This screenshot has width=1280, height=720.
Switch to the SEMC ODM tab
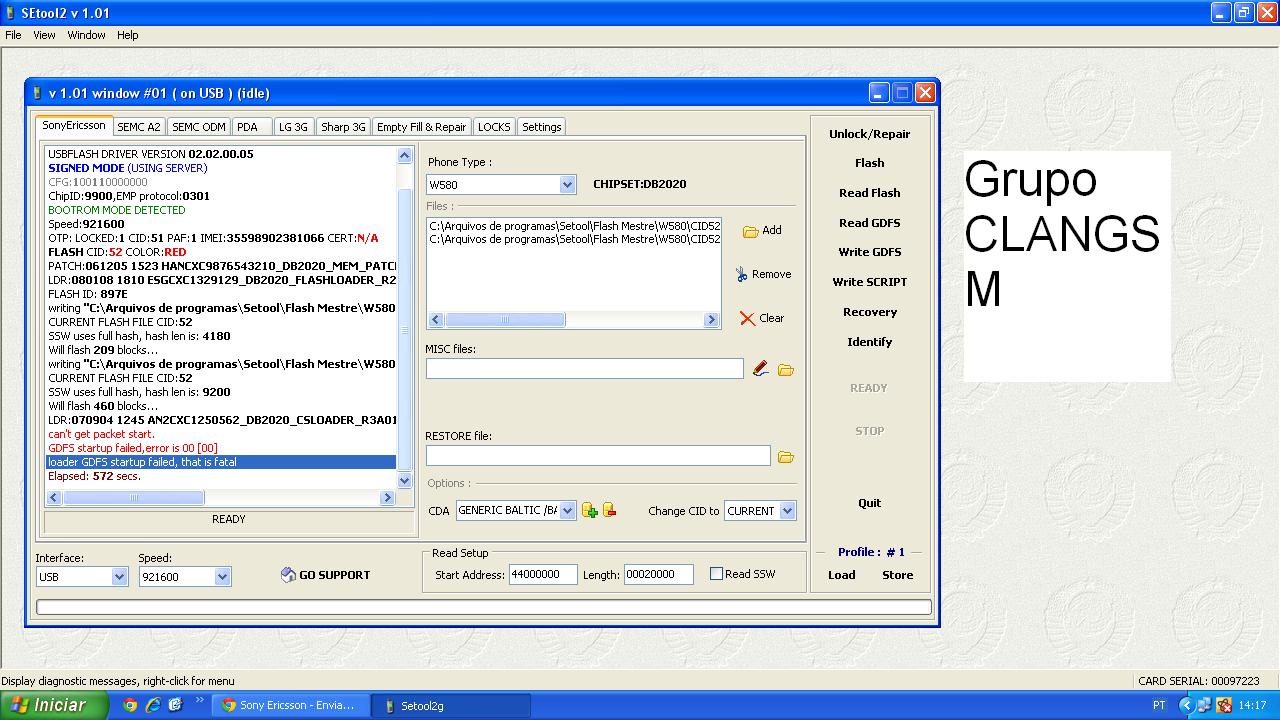199,127
